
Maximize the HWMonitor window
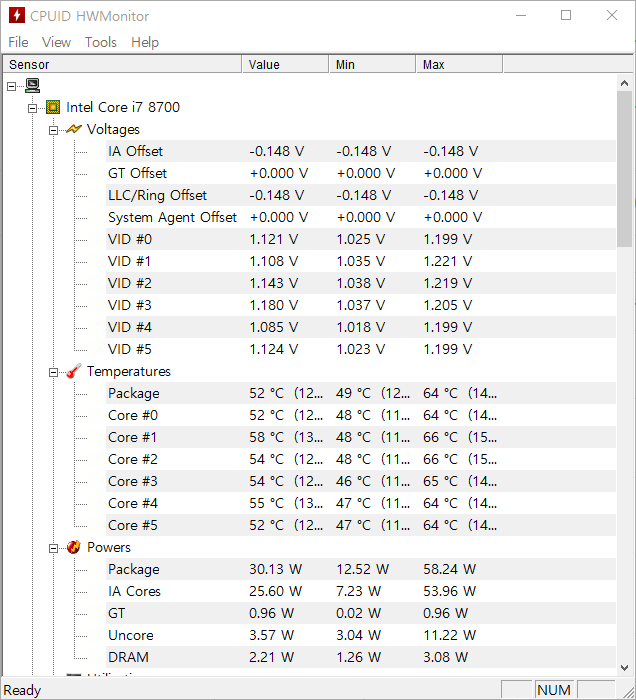click(566, 15)
